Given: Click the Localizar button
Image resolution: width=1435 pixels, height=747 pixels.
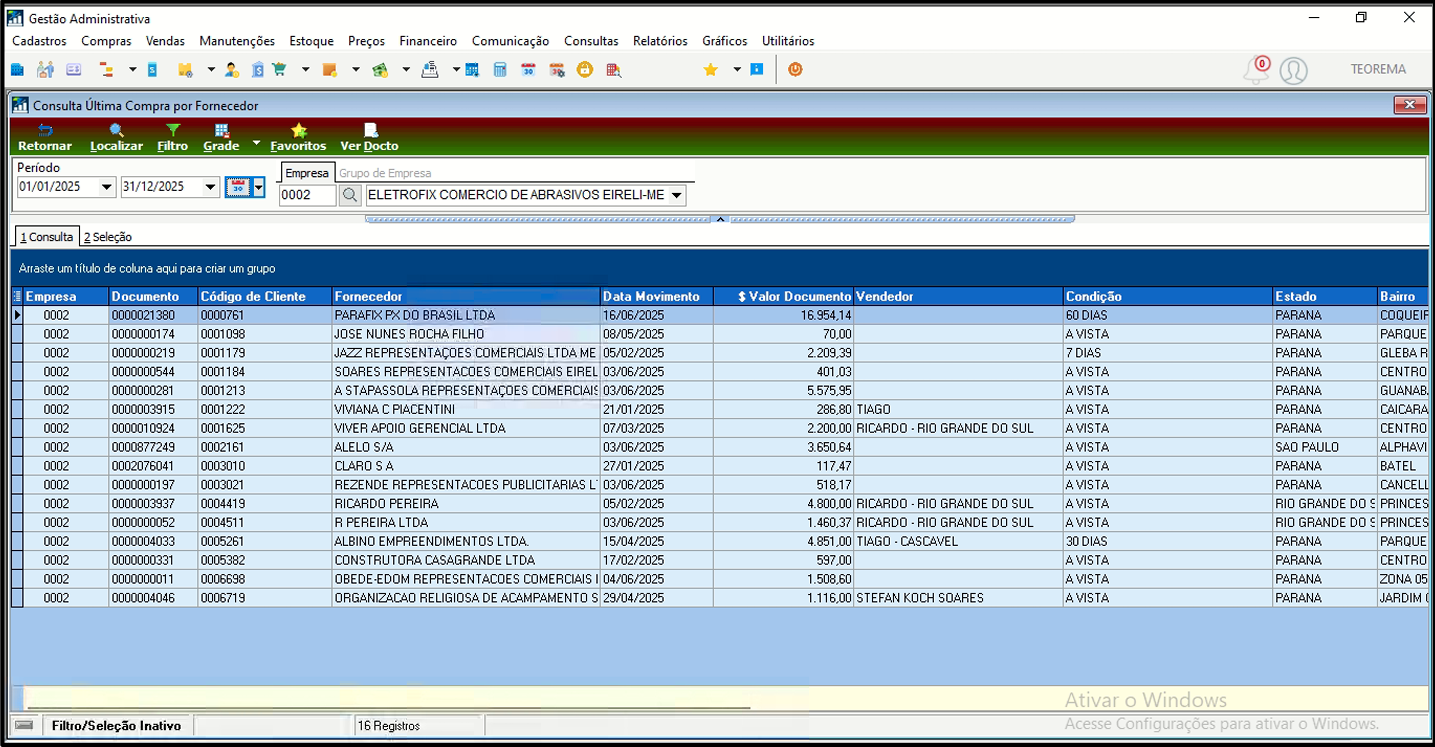Looking at the screenshot, I should click(116, 137).
